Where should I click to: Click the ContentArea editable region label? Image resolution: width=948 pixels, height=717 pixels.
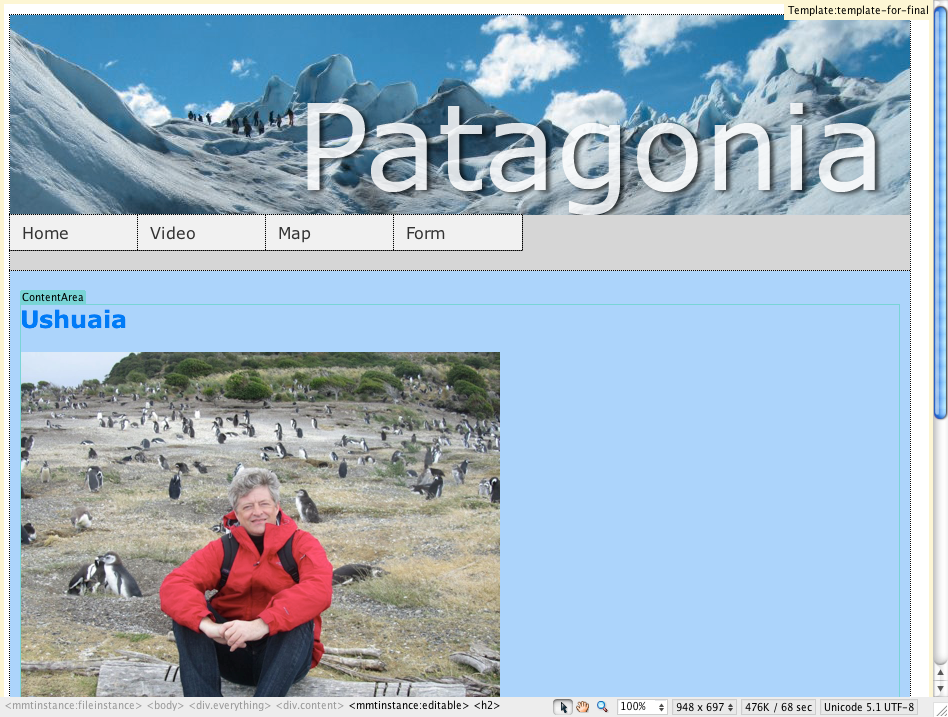pos(52,297)
